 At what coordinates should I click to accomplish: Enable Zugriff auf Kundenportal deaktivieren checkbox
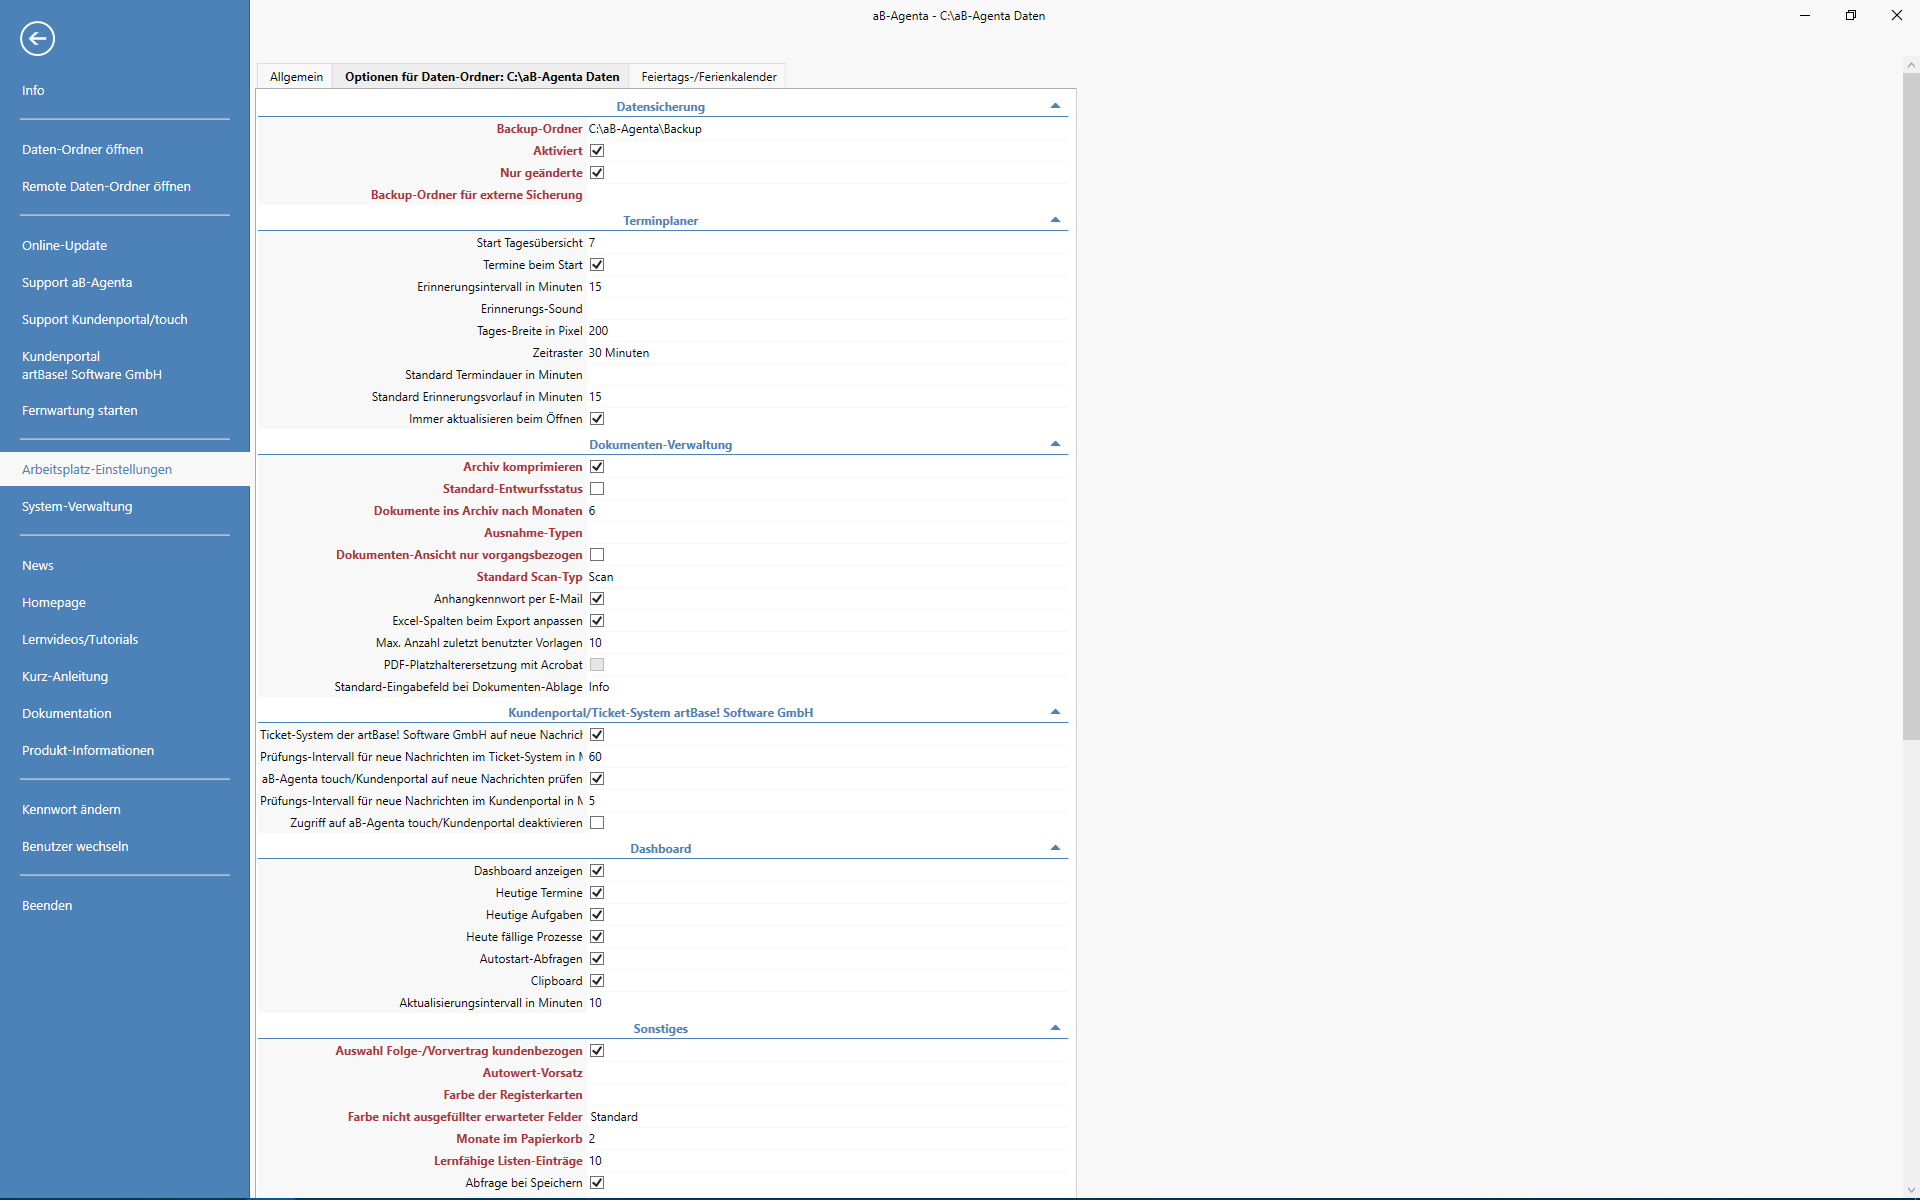(x=597, y=823)
